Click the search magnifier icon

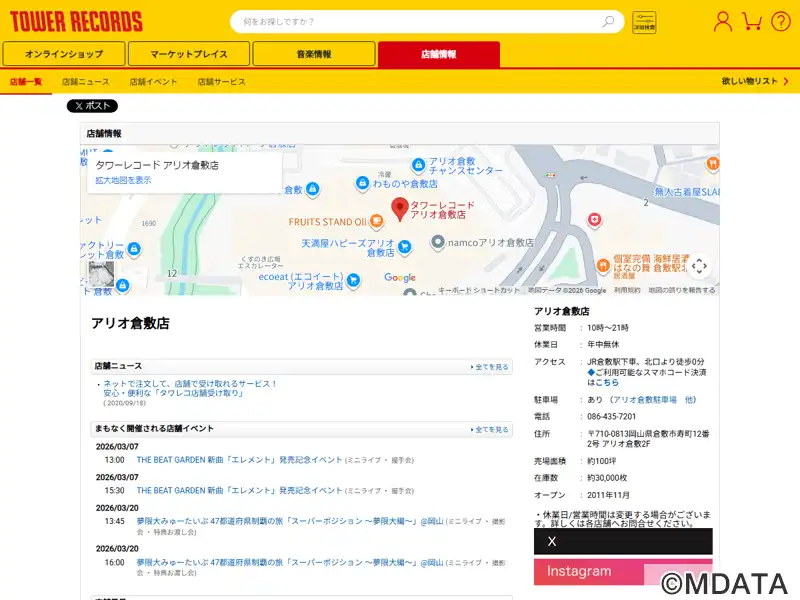click(608, 22)
